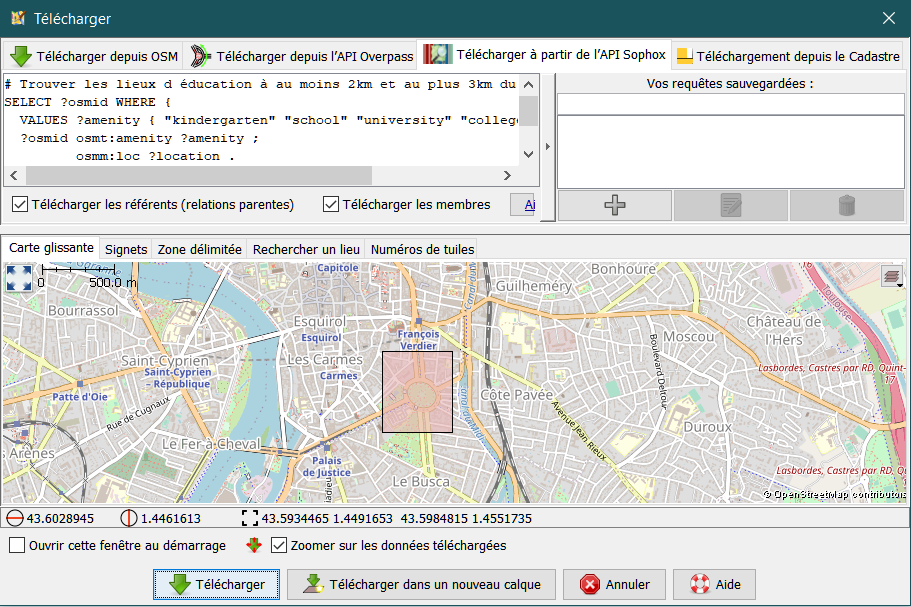Click inside the Sophox query text area
The width and height of the screenshot is (911, 607).
260,120
